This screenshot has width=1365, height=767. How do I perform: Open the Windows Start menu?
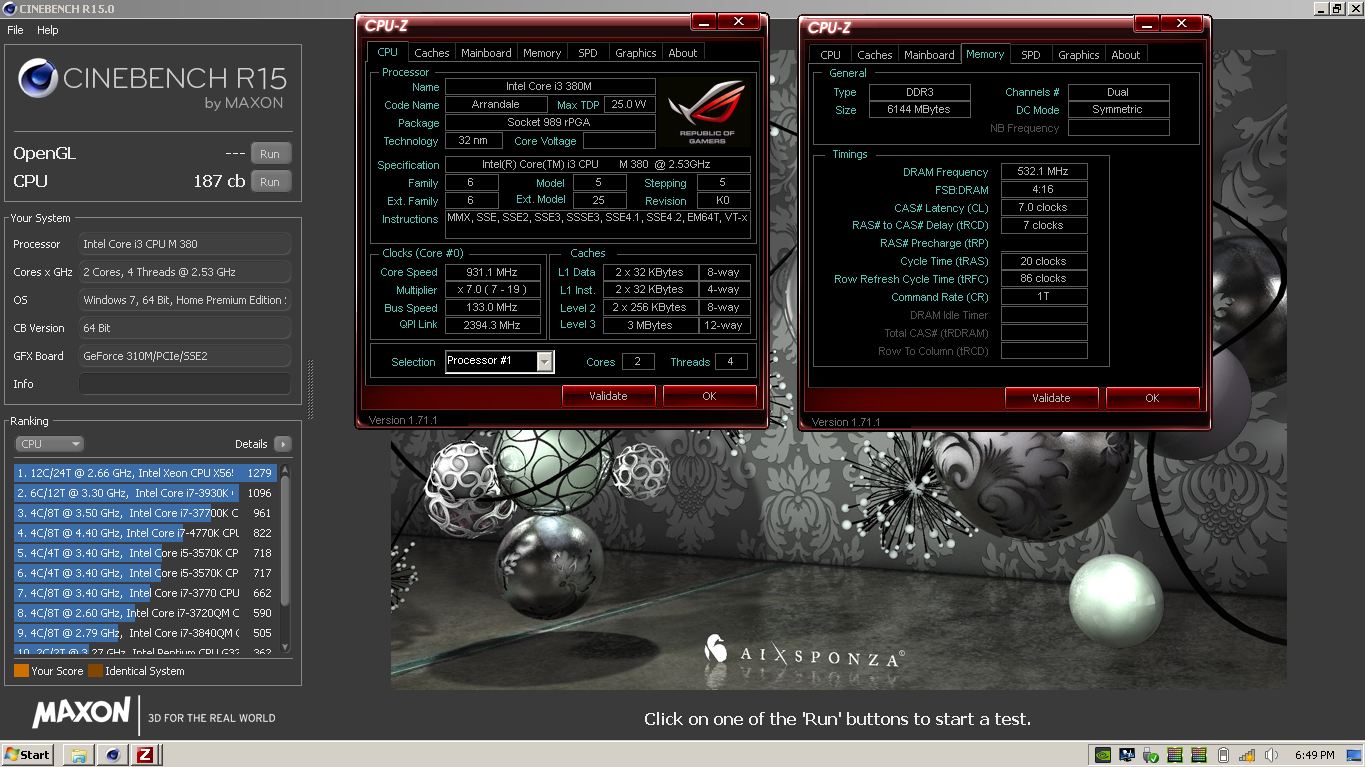pos(28,755)
